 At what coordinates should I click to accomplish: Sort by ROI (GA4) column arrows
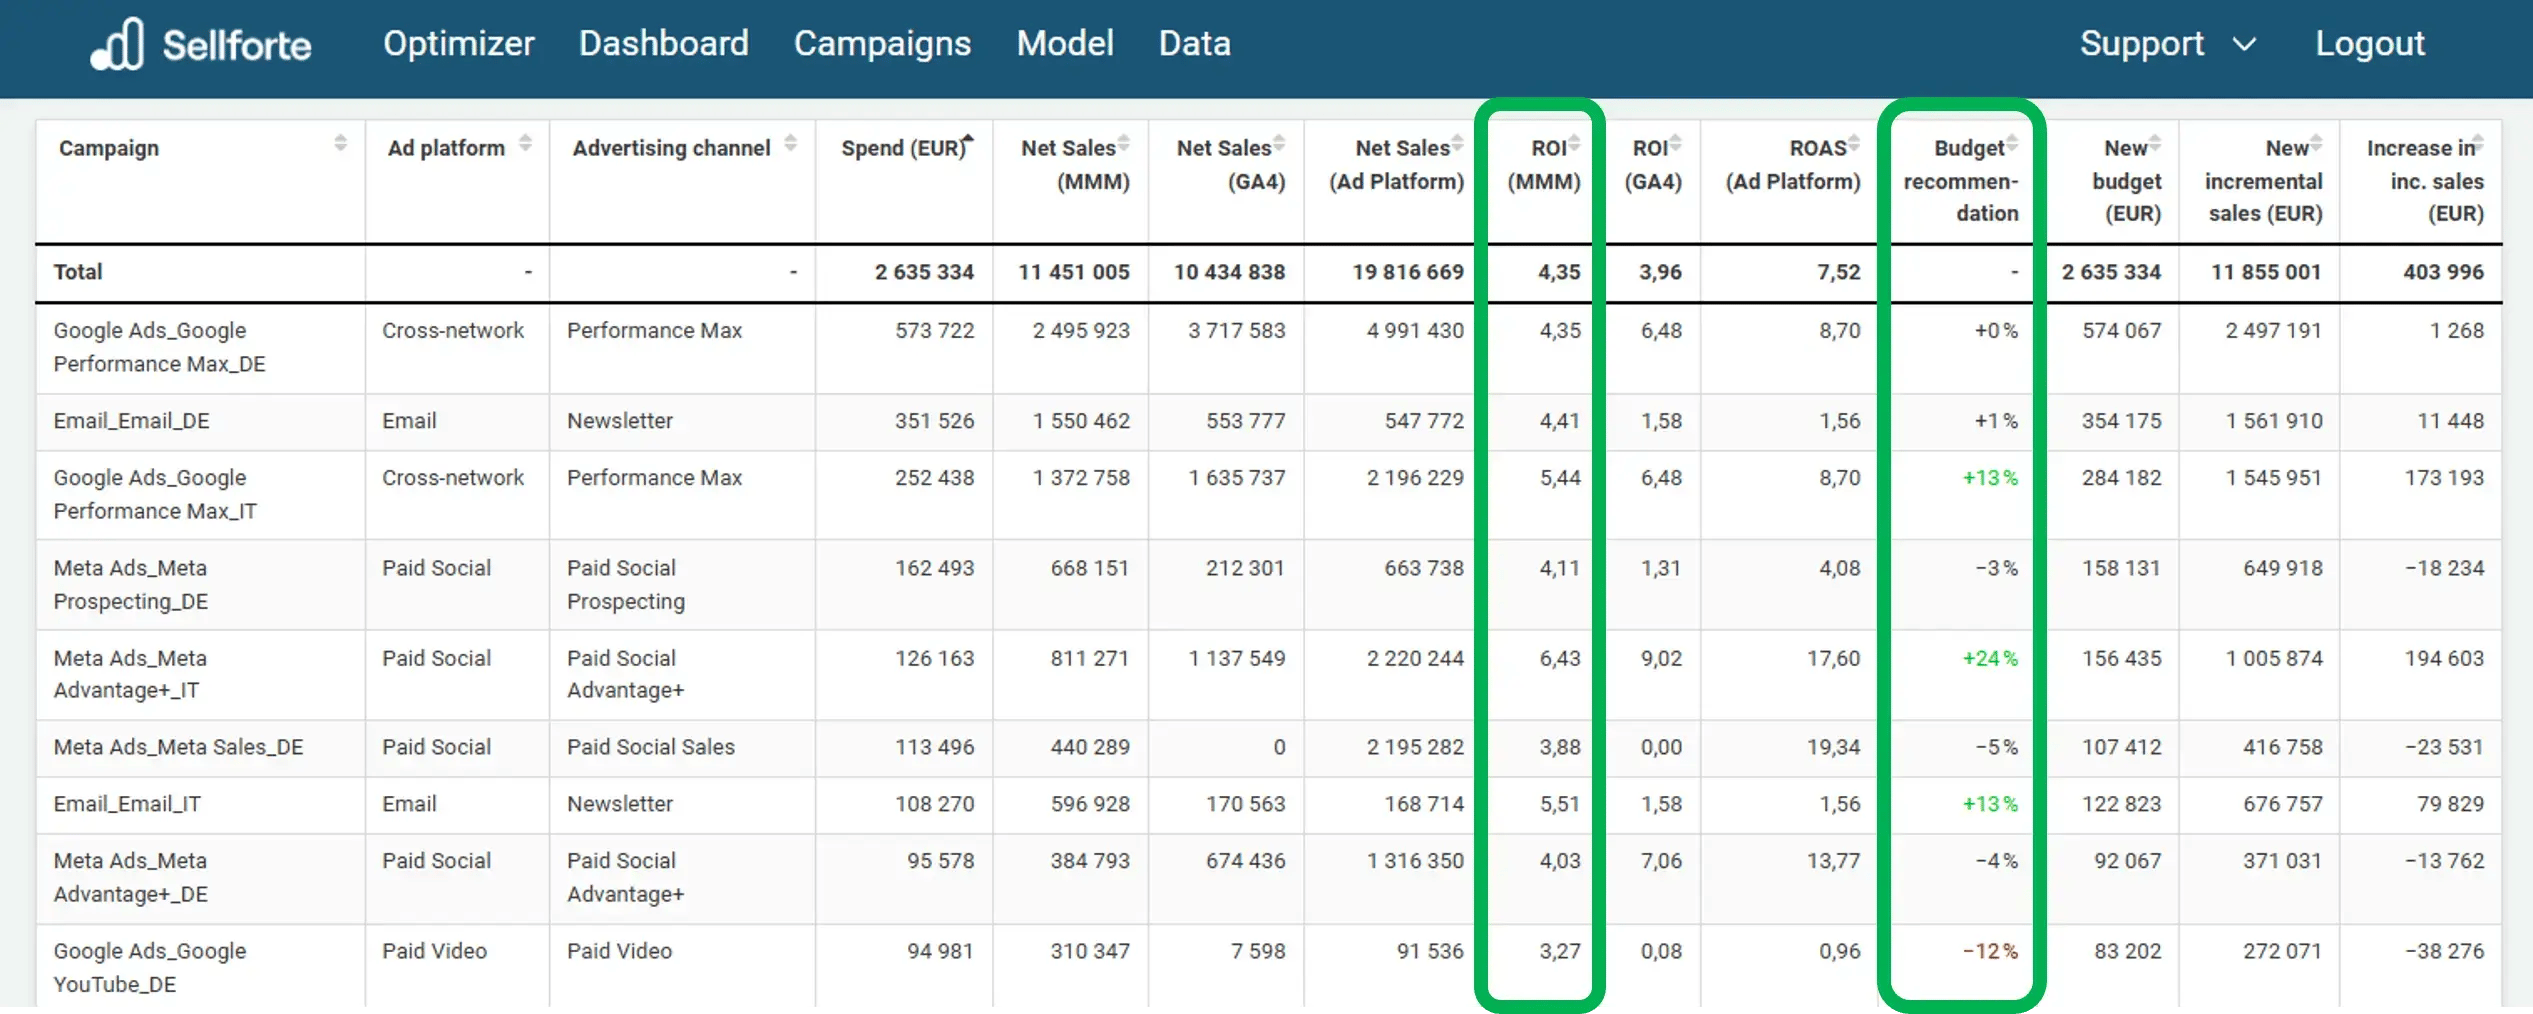click(1676, 142)
